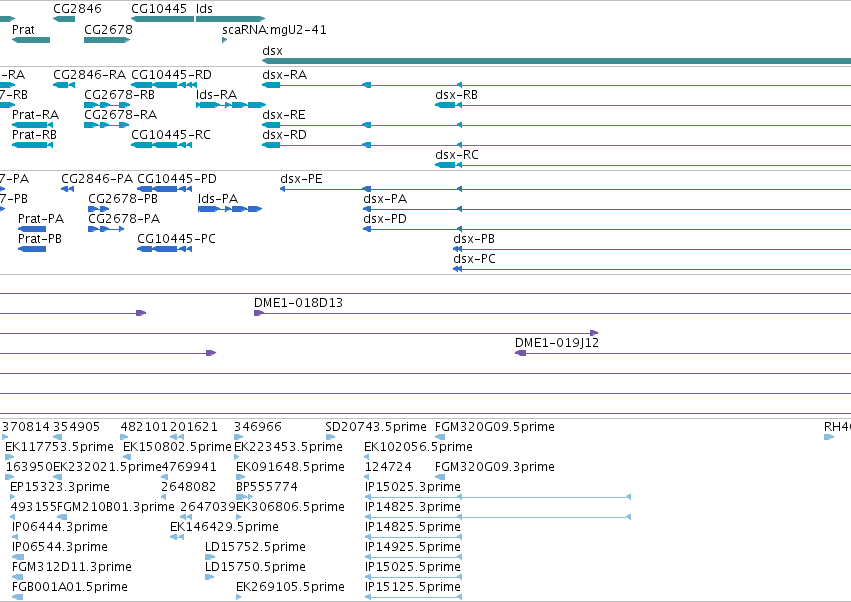Select the CG10445-PC protein label

[176, 239]
